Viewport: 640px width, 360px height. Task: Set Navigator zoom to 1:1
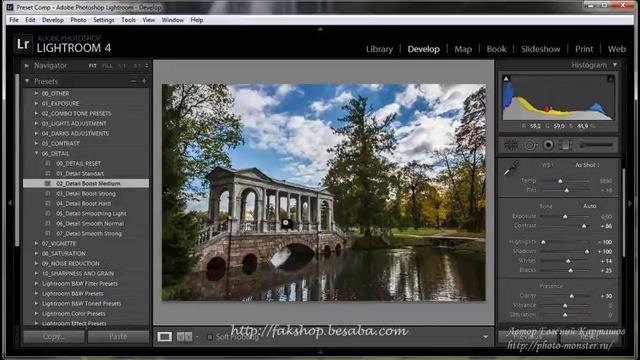[x=122, y=66]
